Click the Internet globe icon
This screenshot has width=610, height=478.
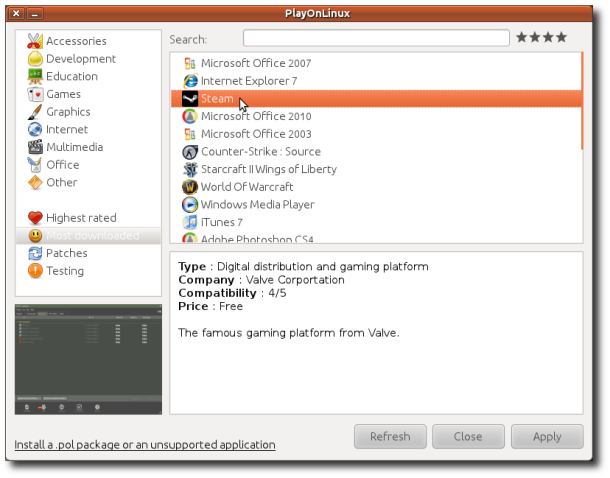coord(35,130)
